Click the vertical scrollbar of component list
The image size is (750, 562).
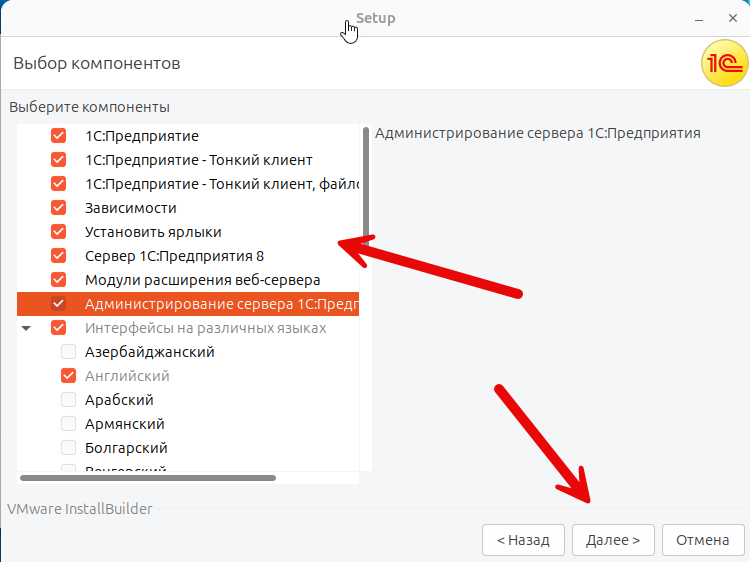[365, 160]
